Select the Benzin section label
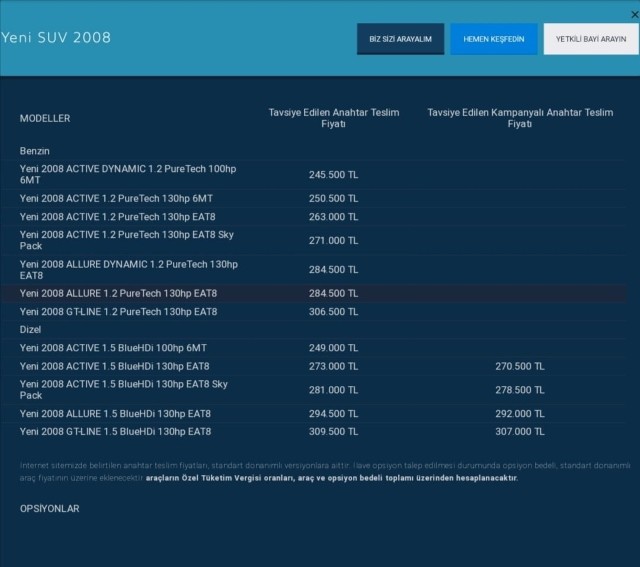This screenshot has height=567, width=640. click(35, 151)
